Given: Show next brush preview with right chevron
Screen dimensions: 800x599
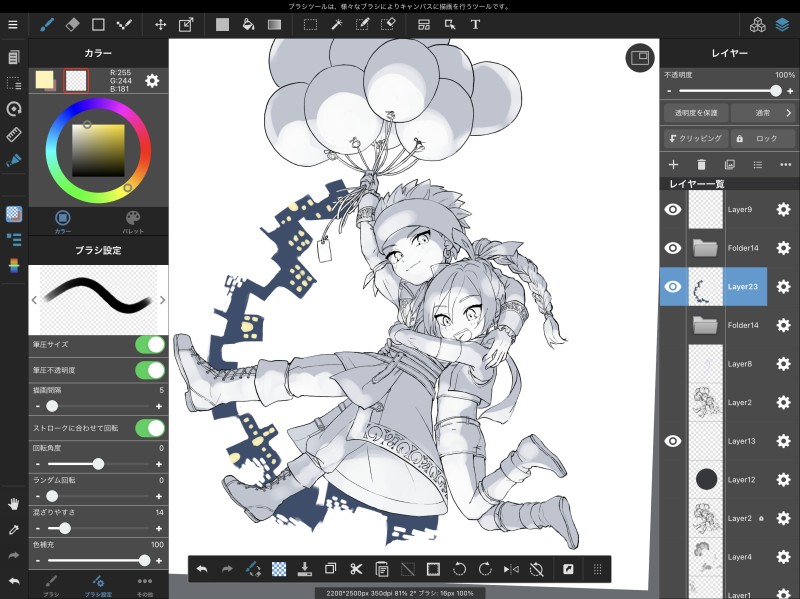Looking at the screenshot, I should (162, 300).
